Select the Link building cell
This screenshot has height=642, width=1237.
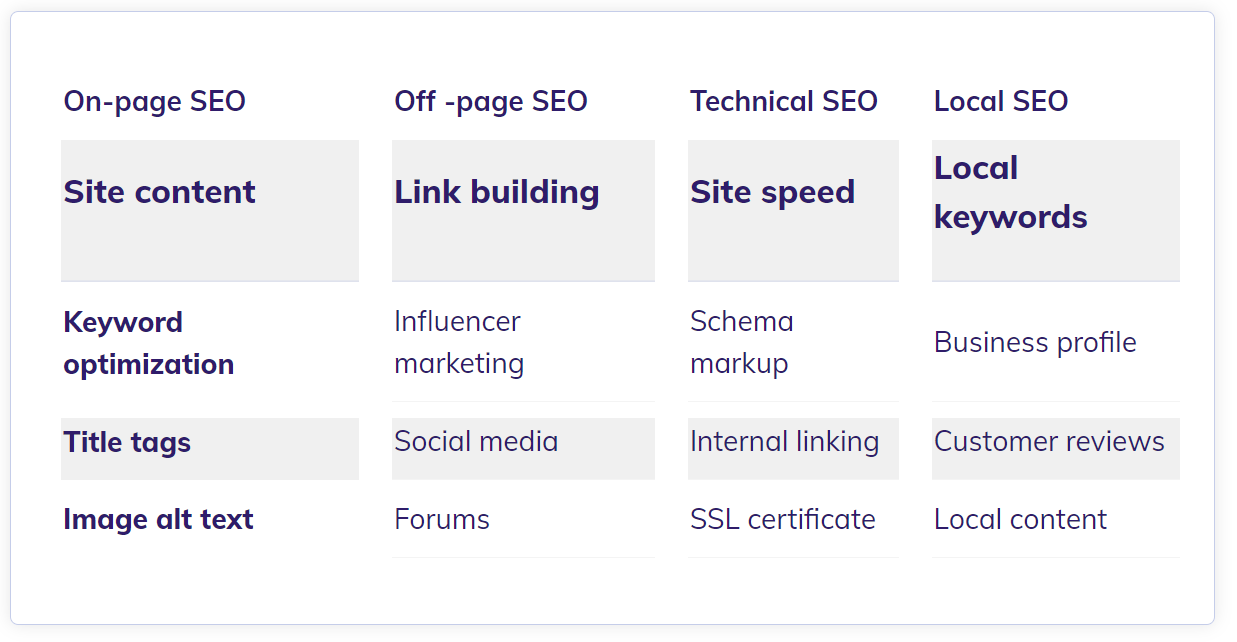523,211
